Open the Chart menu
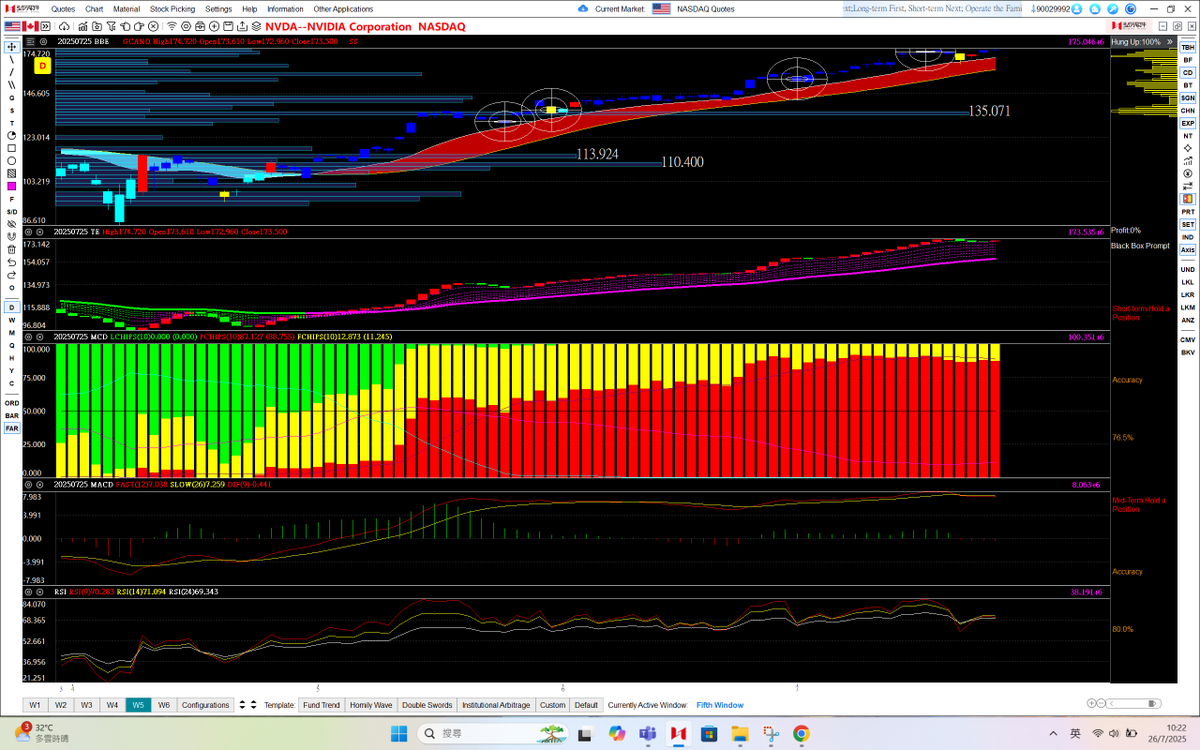 point(94,8)
